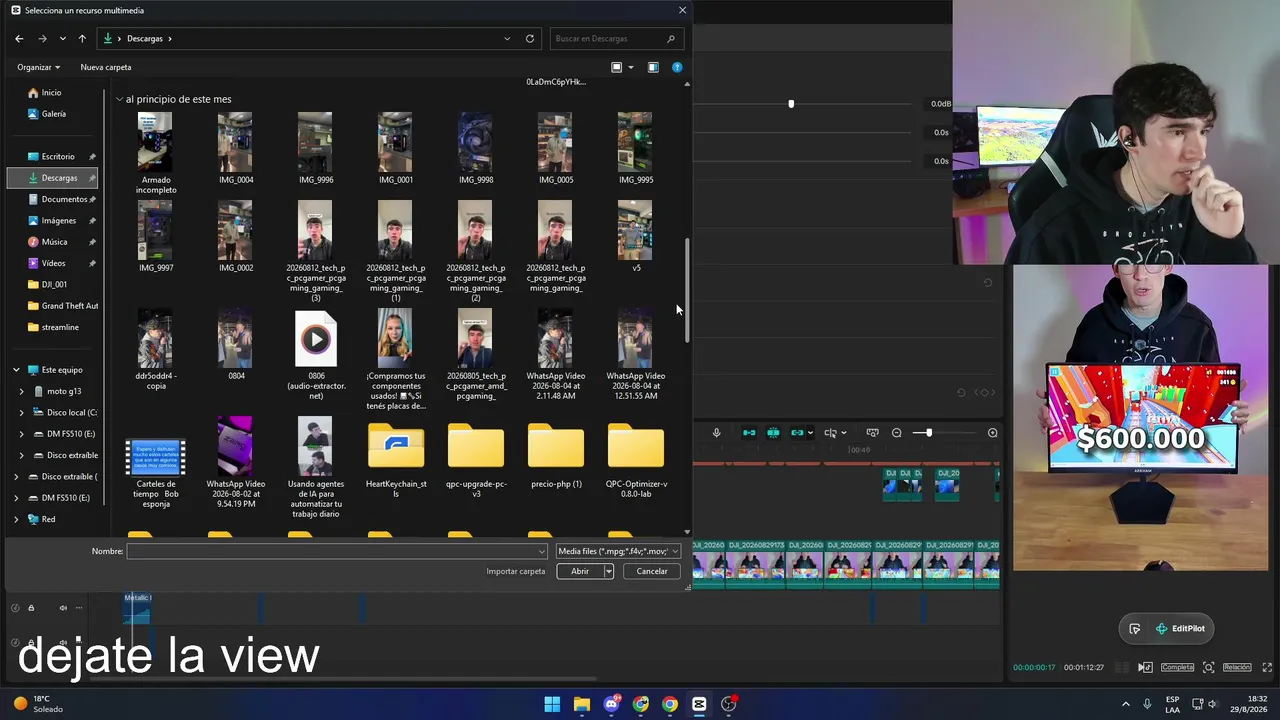Select Inicio in the navigation pane
The image size is (1280, 720).
[52, 93]
